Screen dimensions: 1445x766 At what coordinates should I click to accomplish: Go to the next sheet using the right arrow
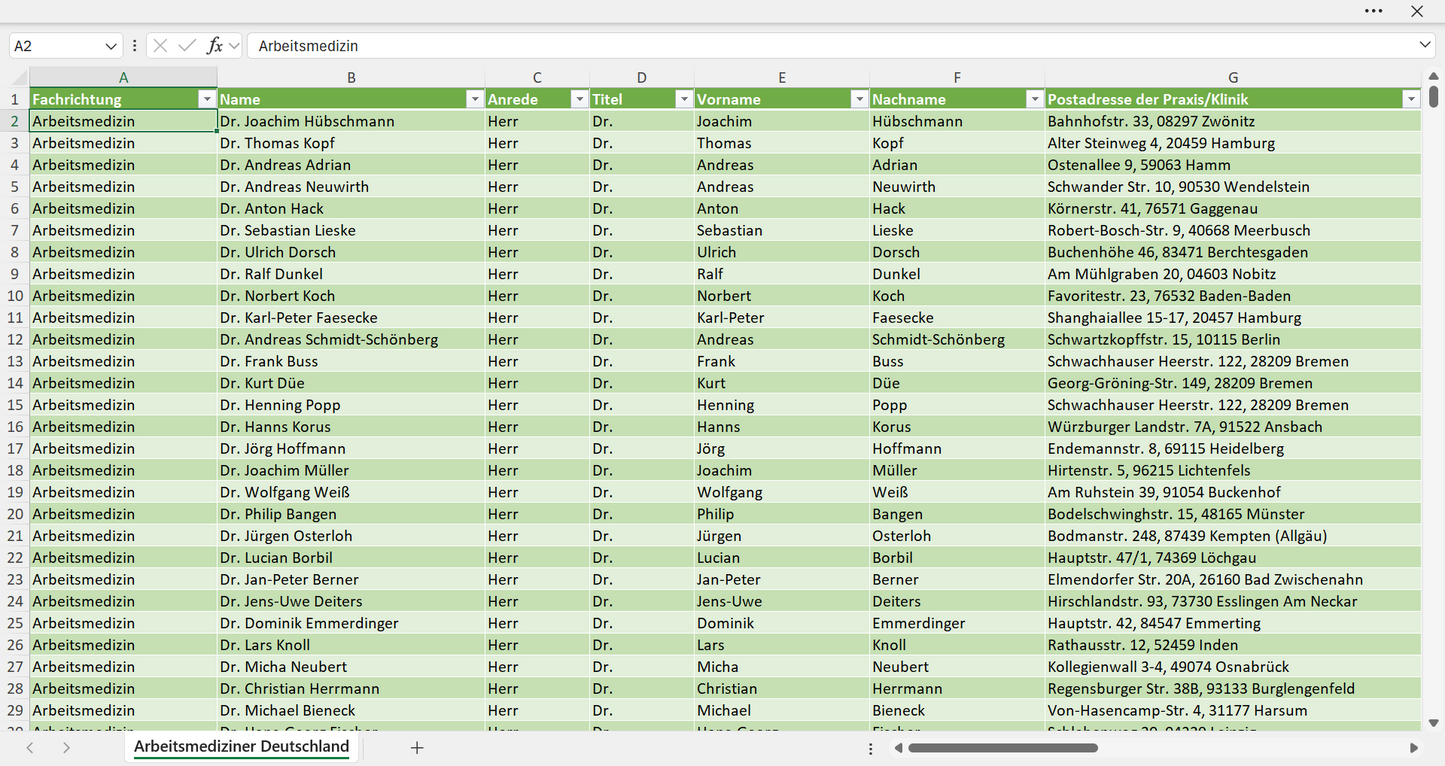coord(66,747)
